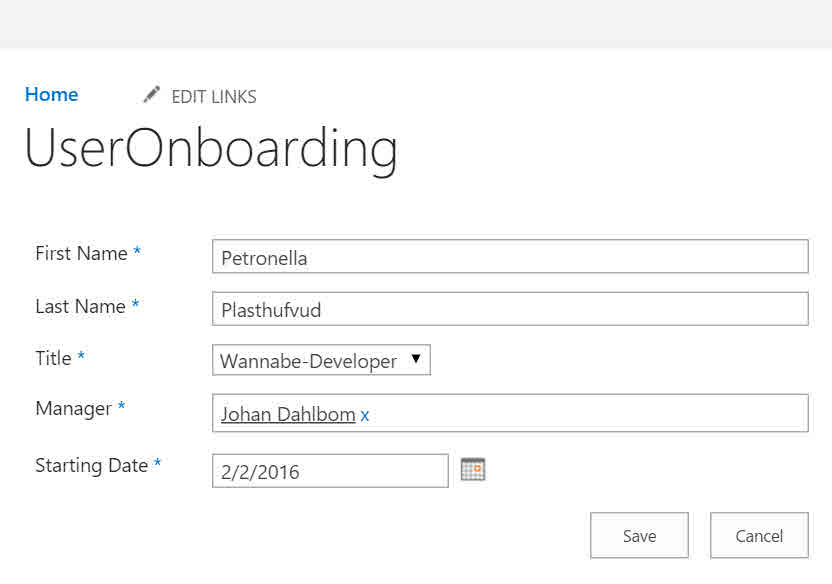
Task: Open the Wannabe-Developer combo box
Action: click(310, 361)
